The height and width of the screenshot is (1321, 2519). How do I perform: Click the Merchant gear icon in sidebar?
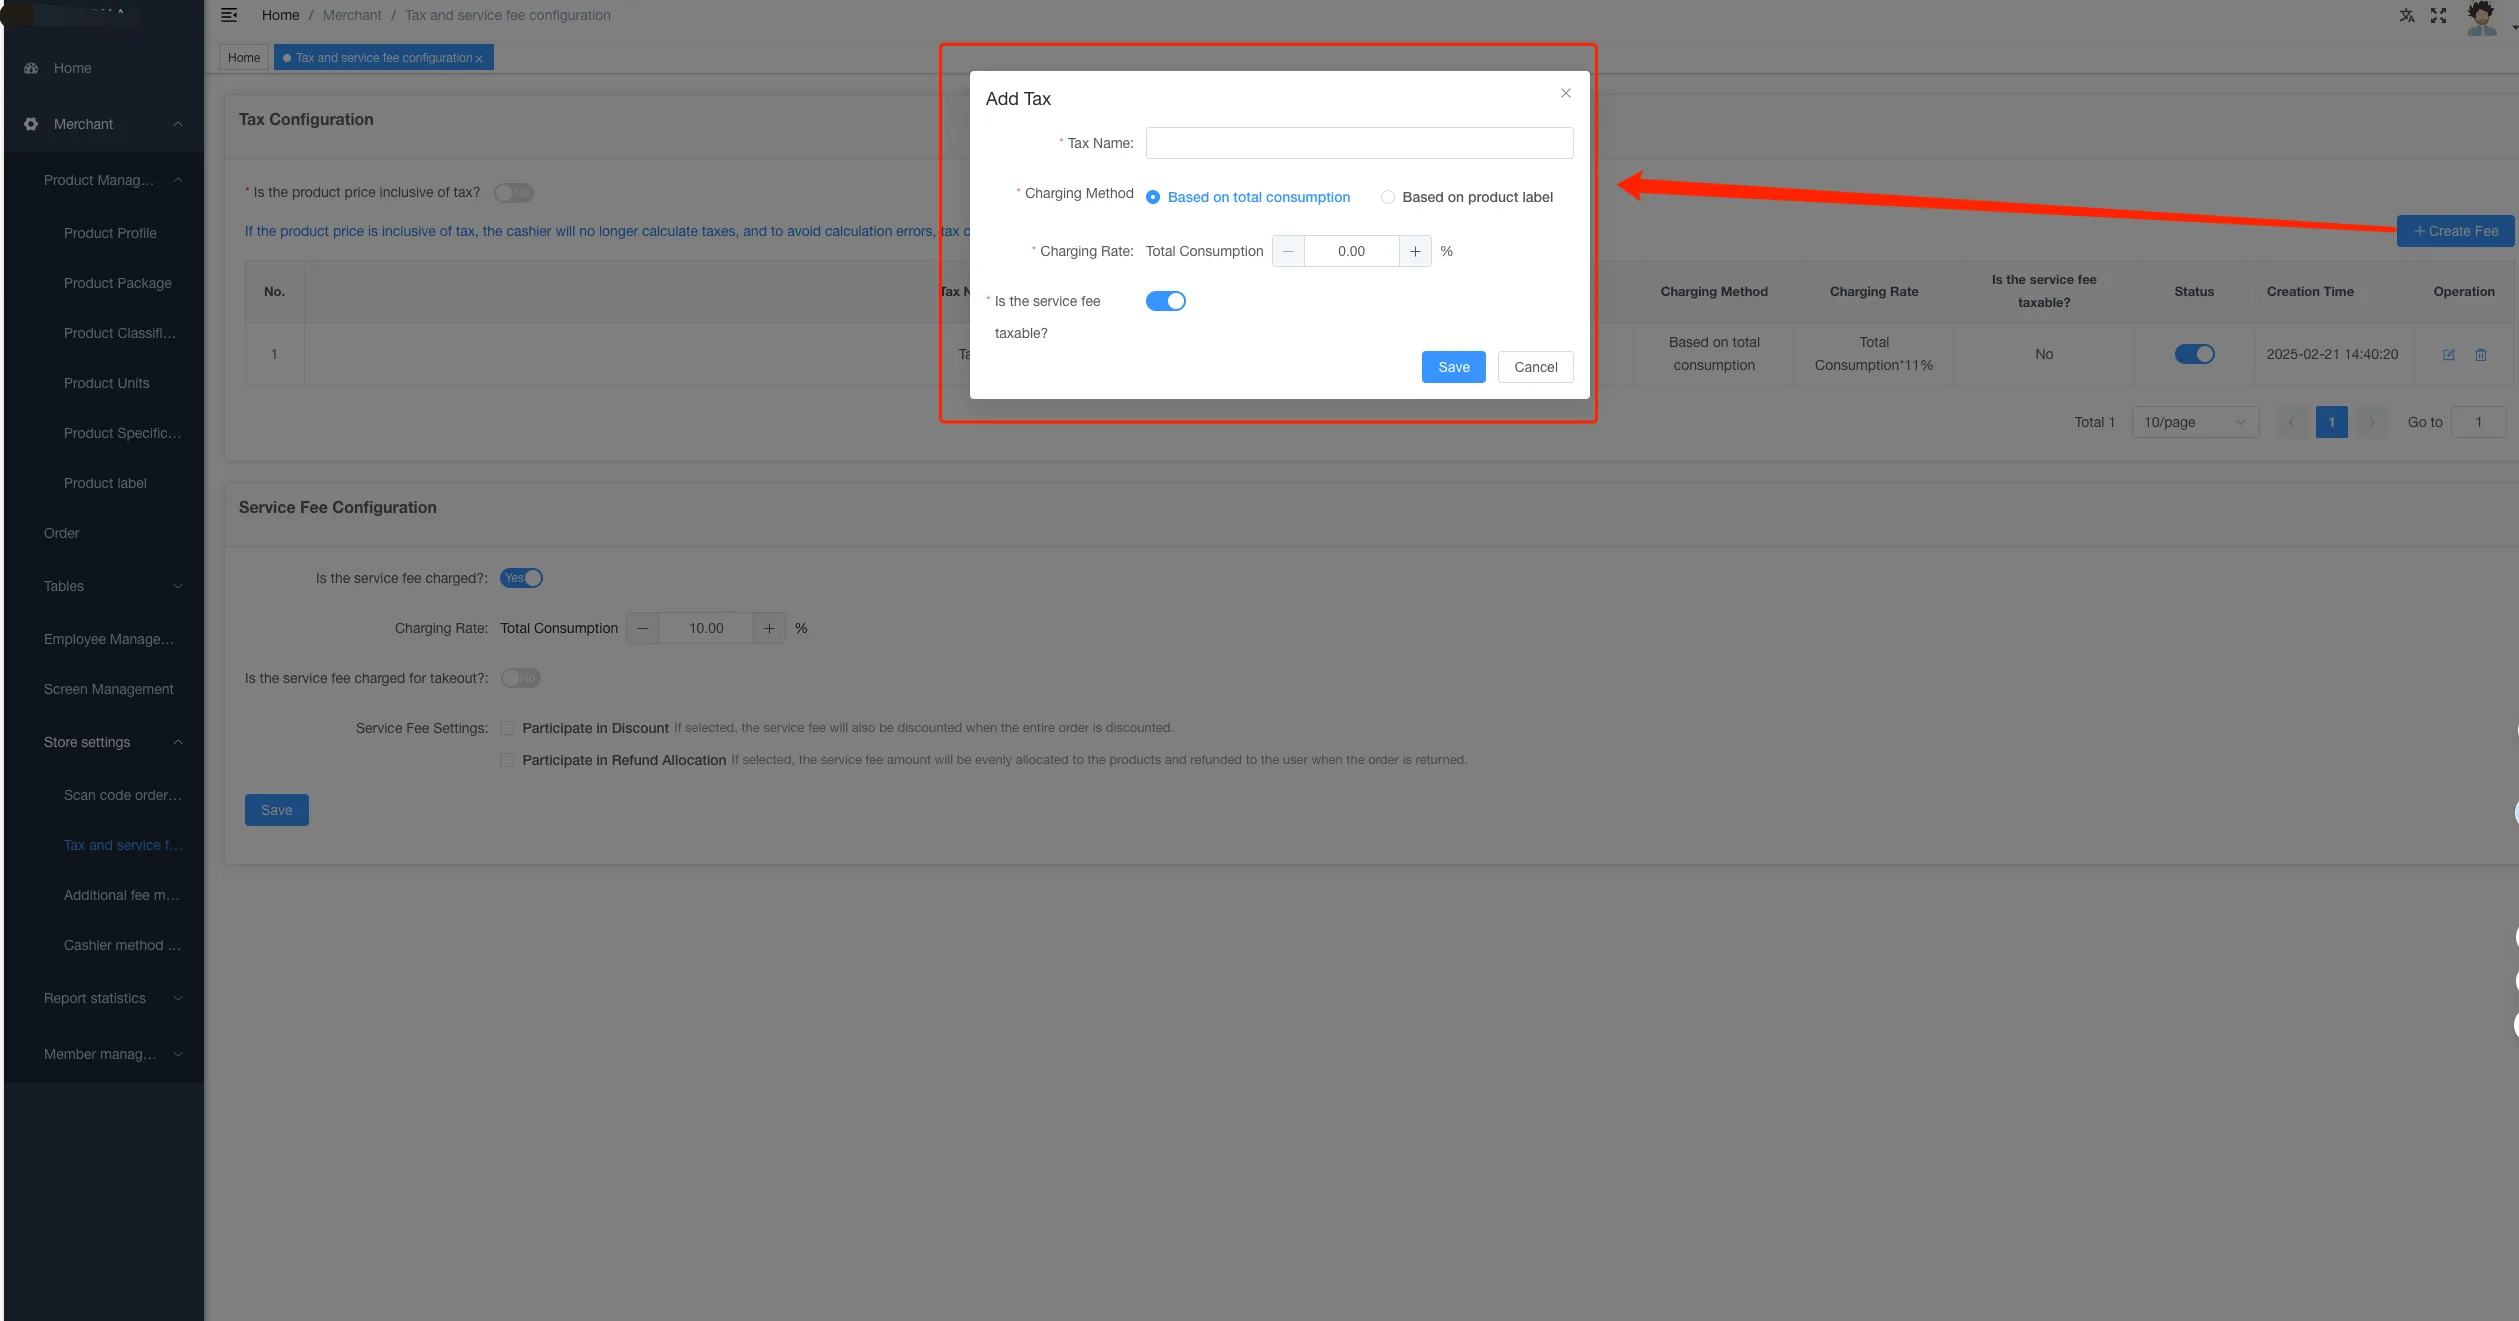(x=31, y=124)
